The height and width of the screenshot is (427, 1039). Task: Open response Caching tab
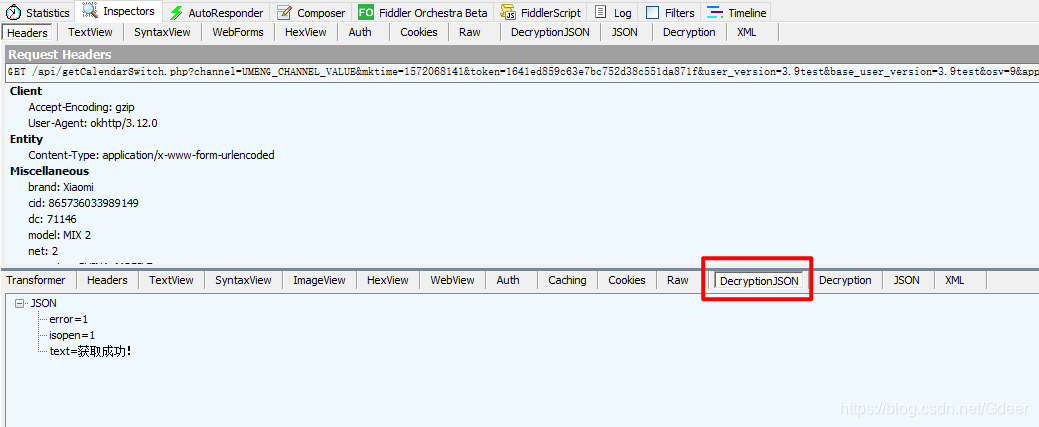(567, 280)
